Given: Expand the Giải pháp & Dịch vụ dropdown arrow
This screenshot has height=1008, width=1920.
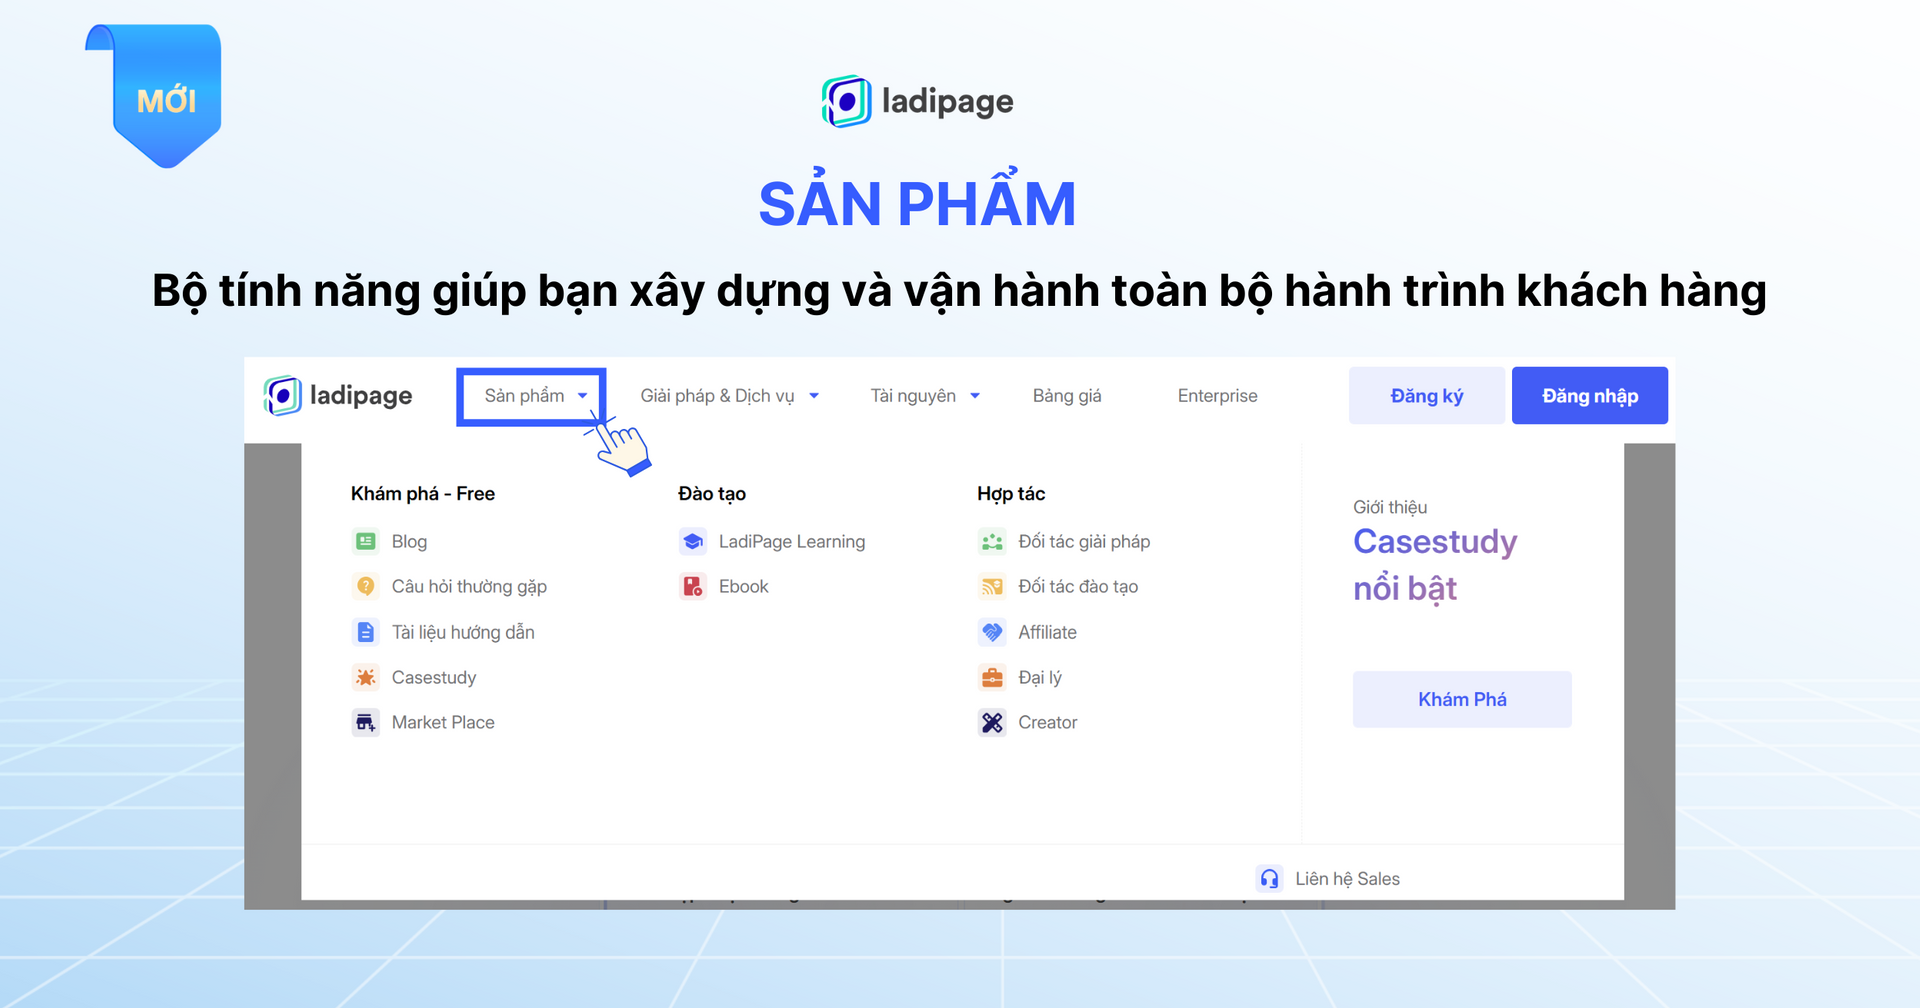Looking at the screenshot, I should click(x=814, y=396).
